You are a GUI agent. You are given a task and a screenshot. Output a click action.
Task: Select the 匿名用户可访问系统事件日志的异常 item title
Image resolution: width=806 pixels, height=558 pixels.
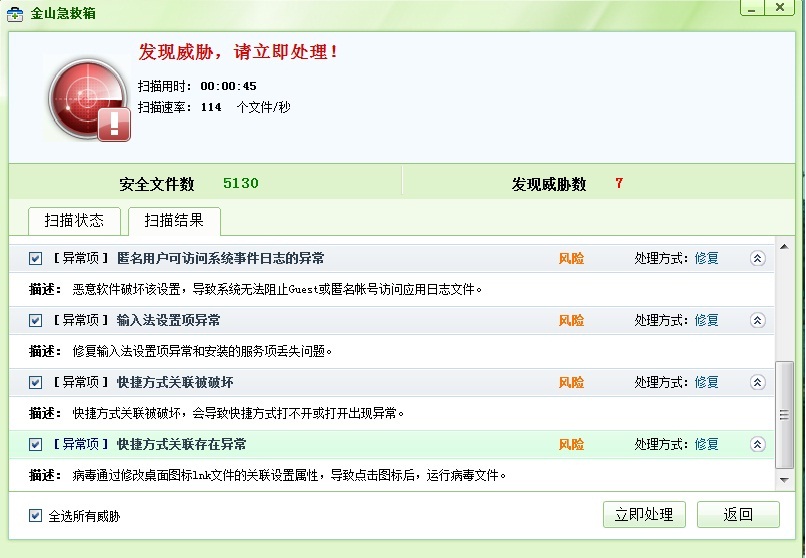point(221,258)
